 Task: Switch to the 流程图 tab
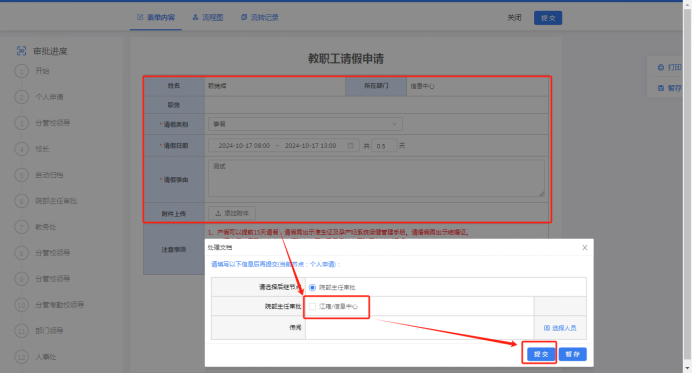[x=208, y=17]
